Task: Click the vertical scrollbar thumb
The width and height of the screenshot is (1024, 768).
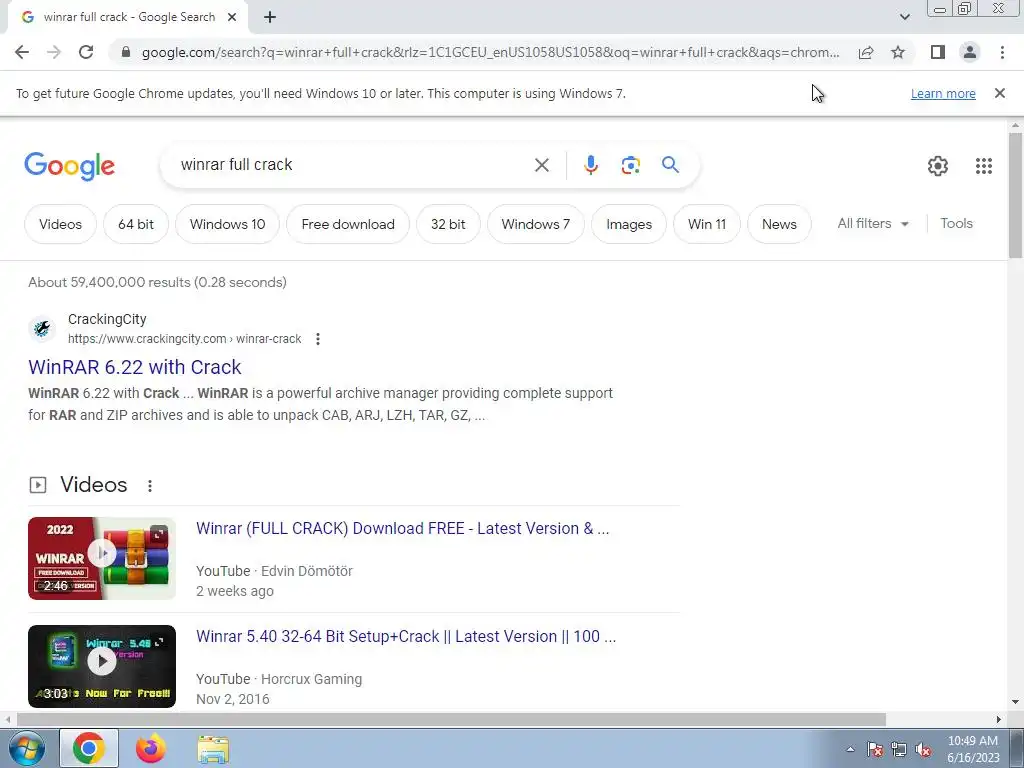Action: point(1015,195)
